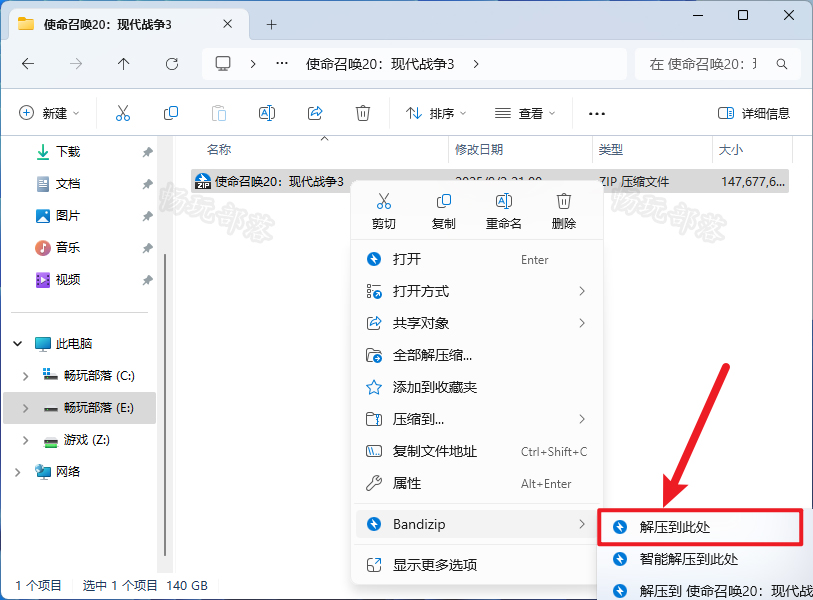This screenshot has width=813, height=600.
Task: Click the search magnifier icon
Action: 782,64
